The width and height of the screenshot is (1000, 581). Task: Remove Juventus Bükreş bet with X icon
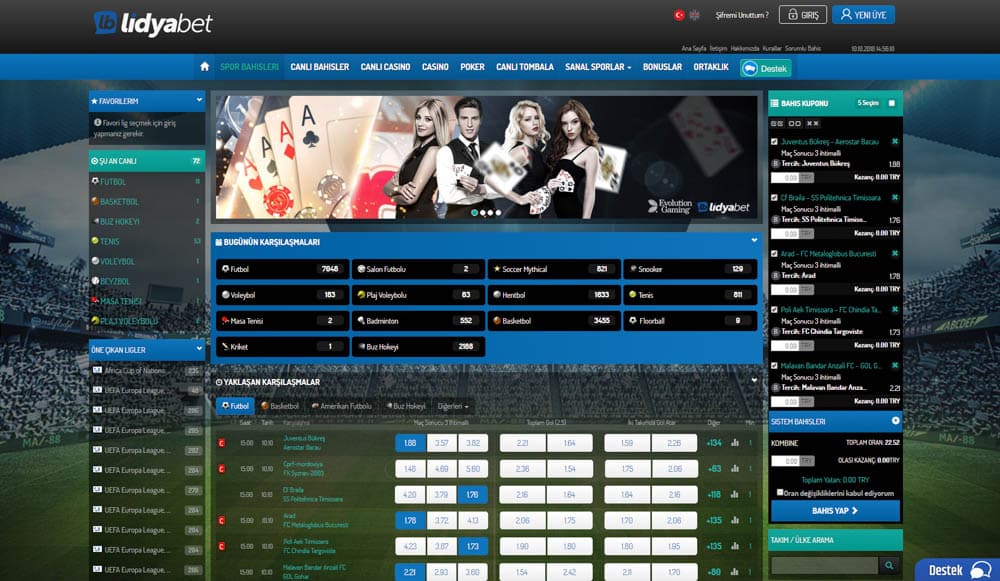(895, 142)
